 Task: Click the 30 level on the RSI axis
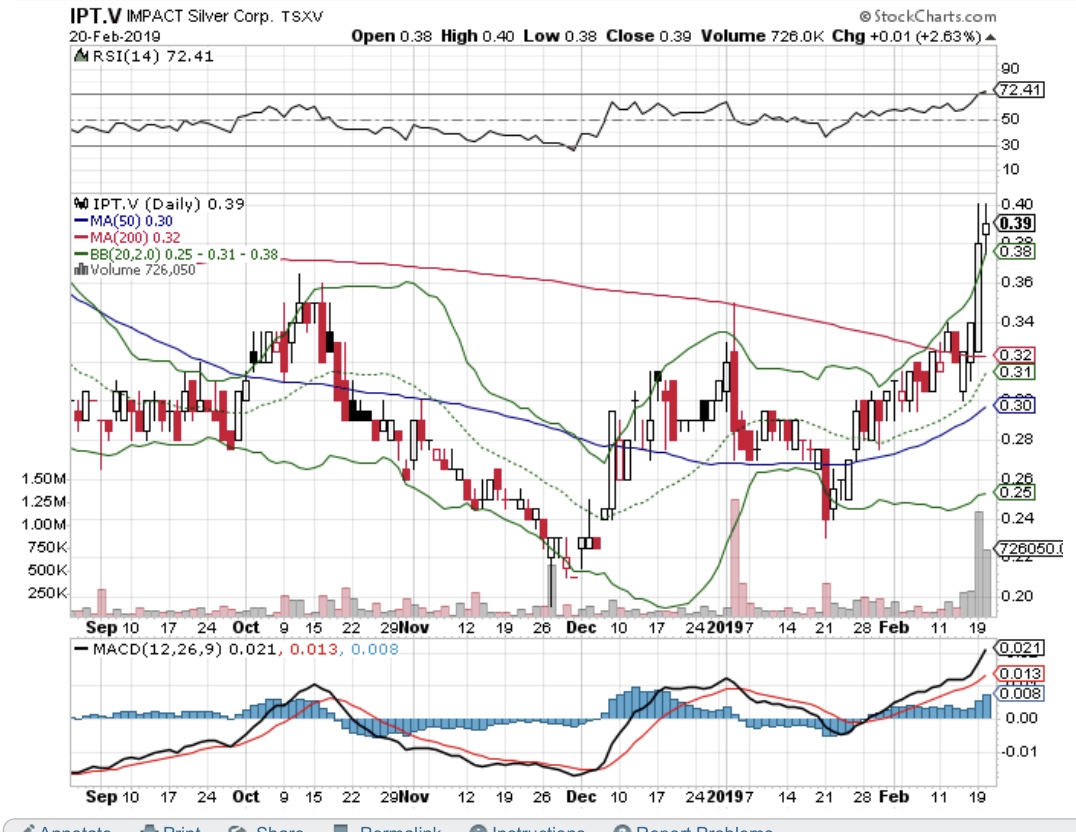[1009, 144]
